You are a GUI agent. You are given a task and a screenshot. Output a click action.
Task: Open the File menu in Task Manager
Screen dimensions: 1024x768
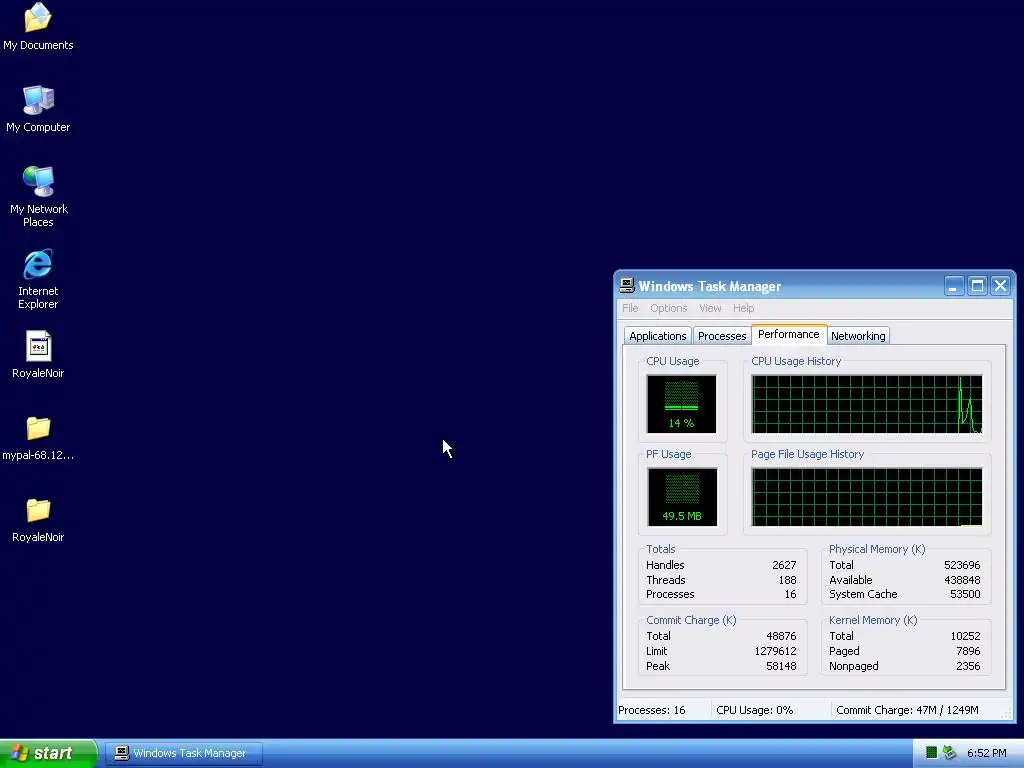pos(630,308)
